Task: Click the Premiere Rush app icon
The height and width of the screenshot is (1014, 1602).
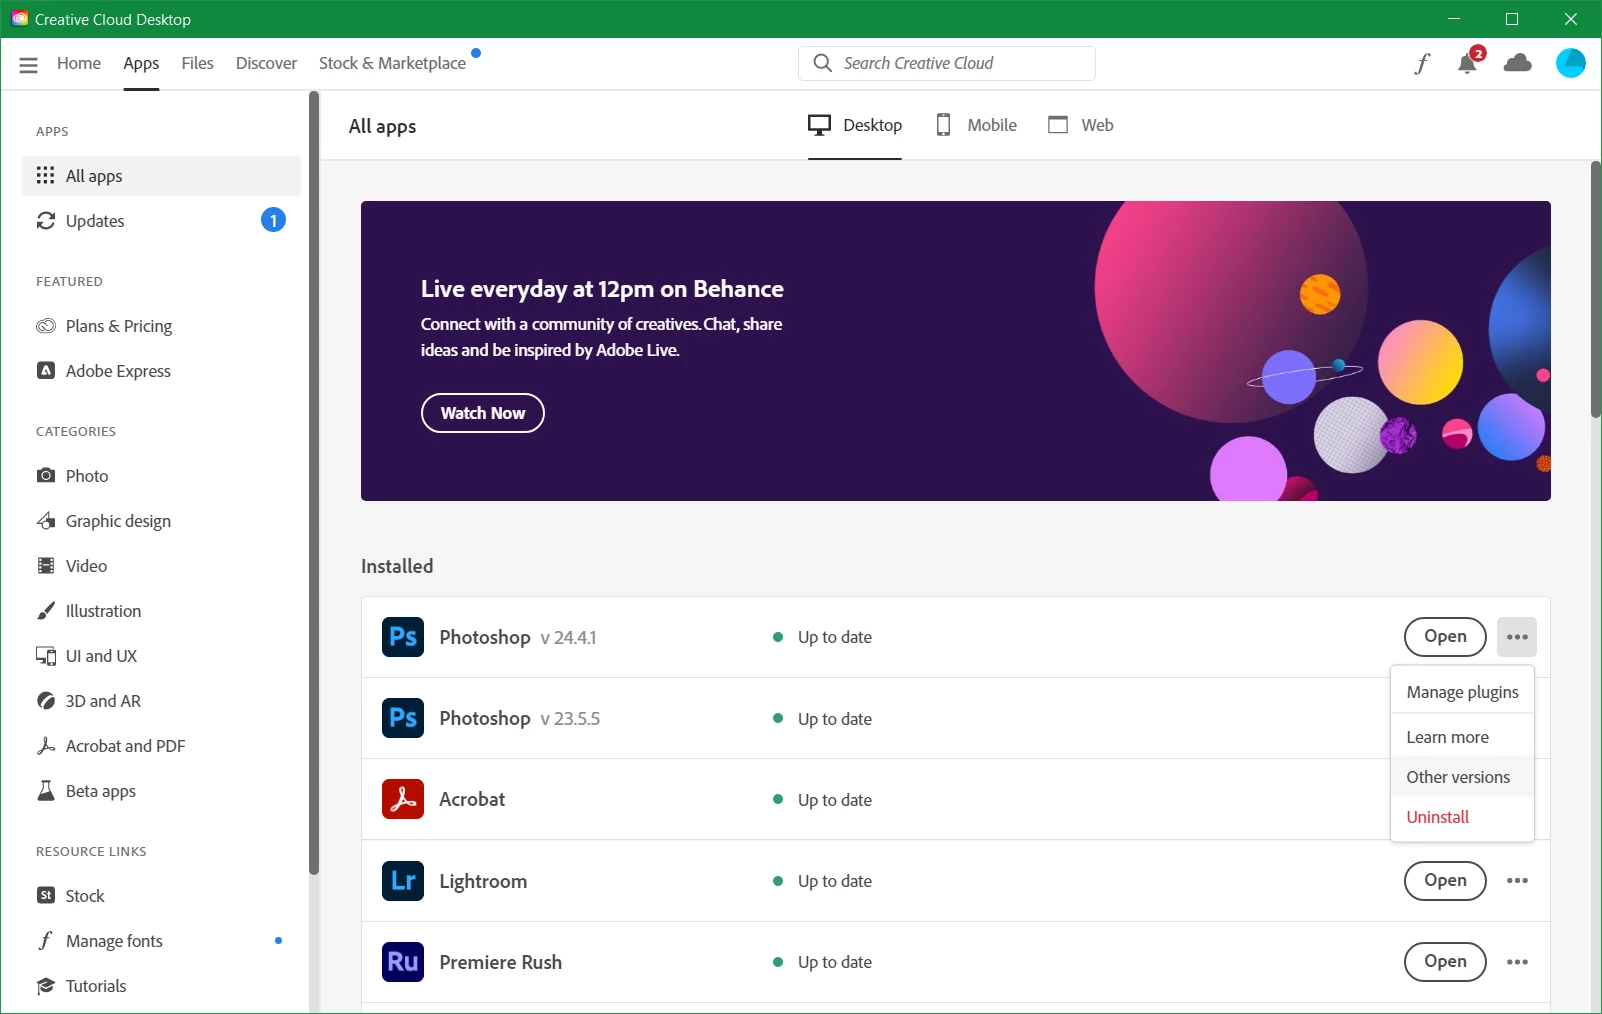Action: [403, 962]
